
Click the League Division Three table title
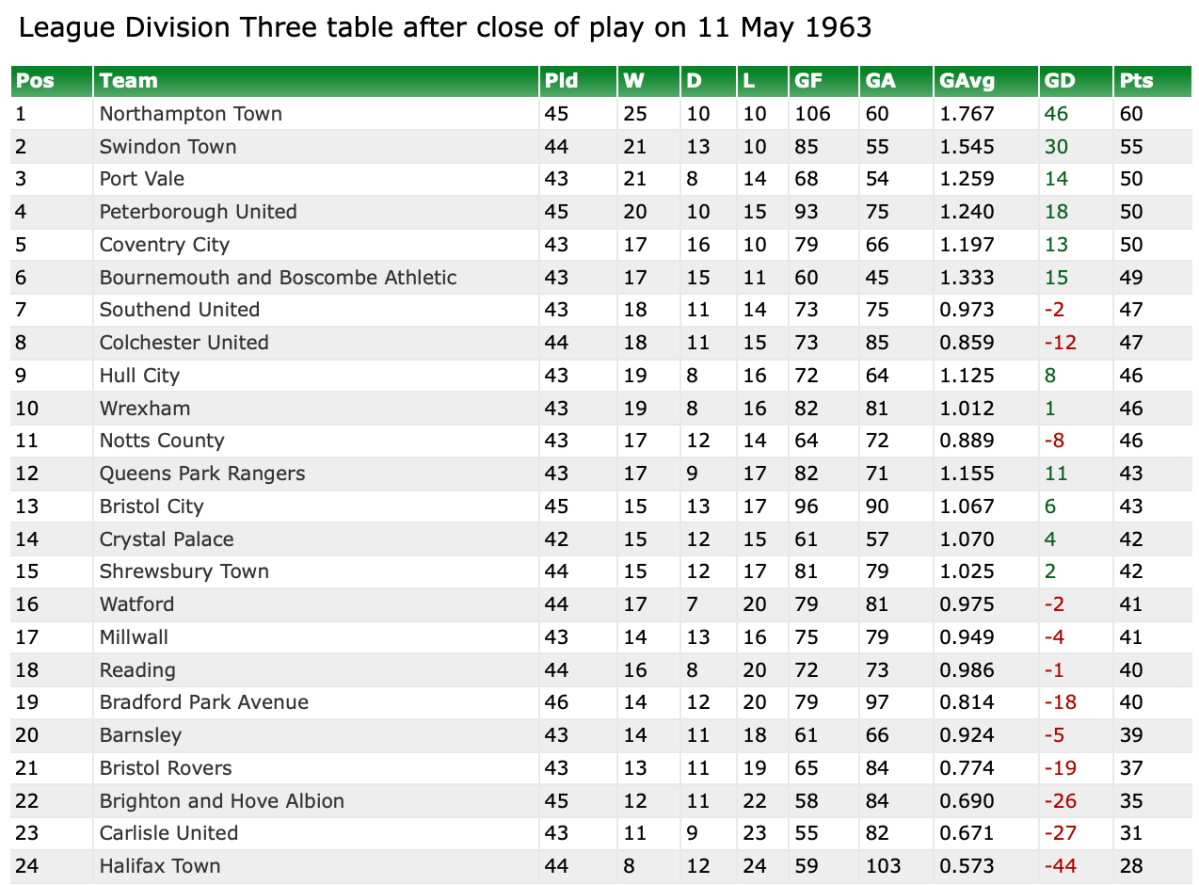(x=445, y=27)
